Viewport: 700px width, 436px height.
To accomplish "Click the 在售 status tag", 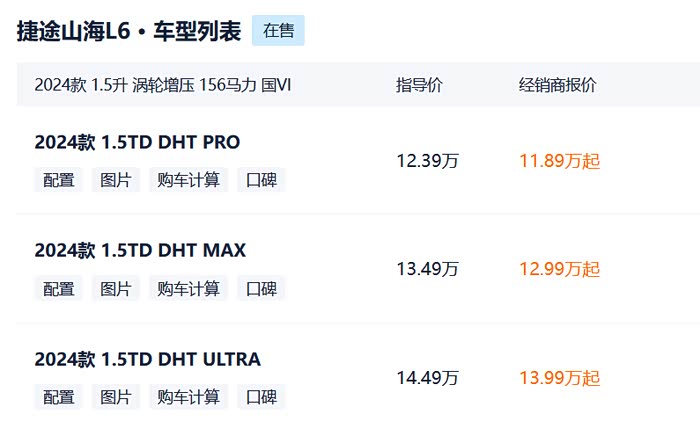I will (278, 31).
